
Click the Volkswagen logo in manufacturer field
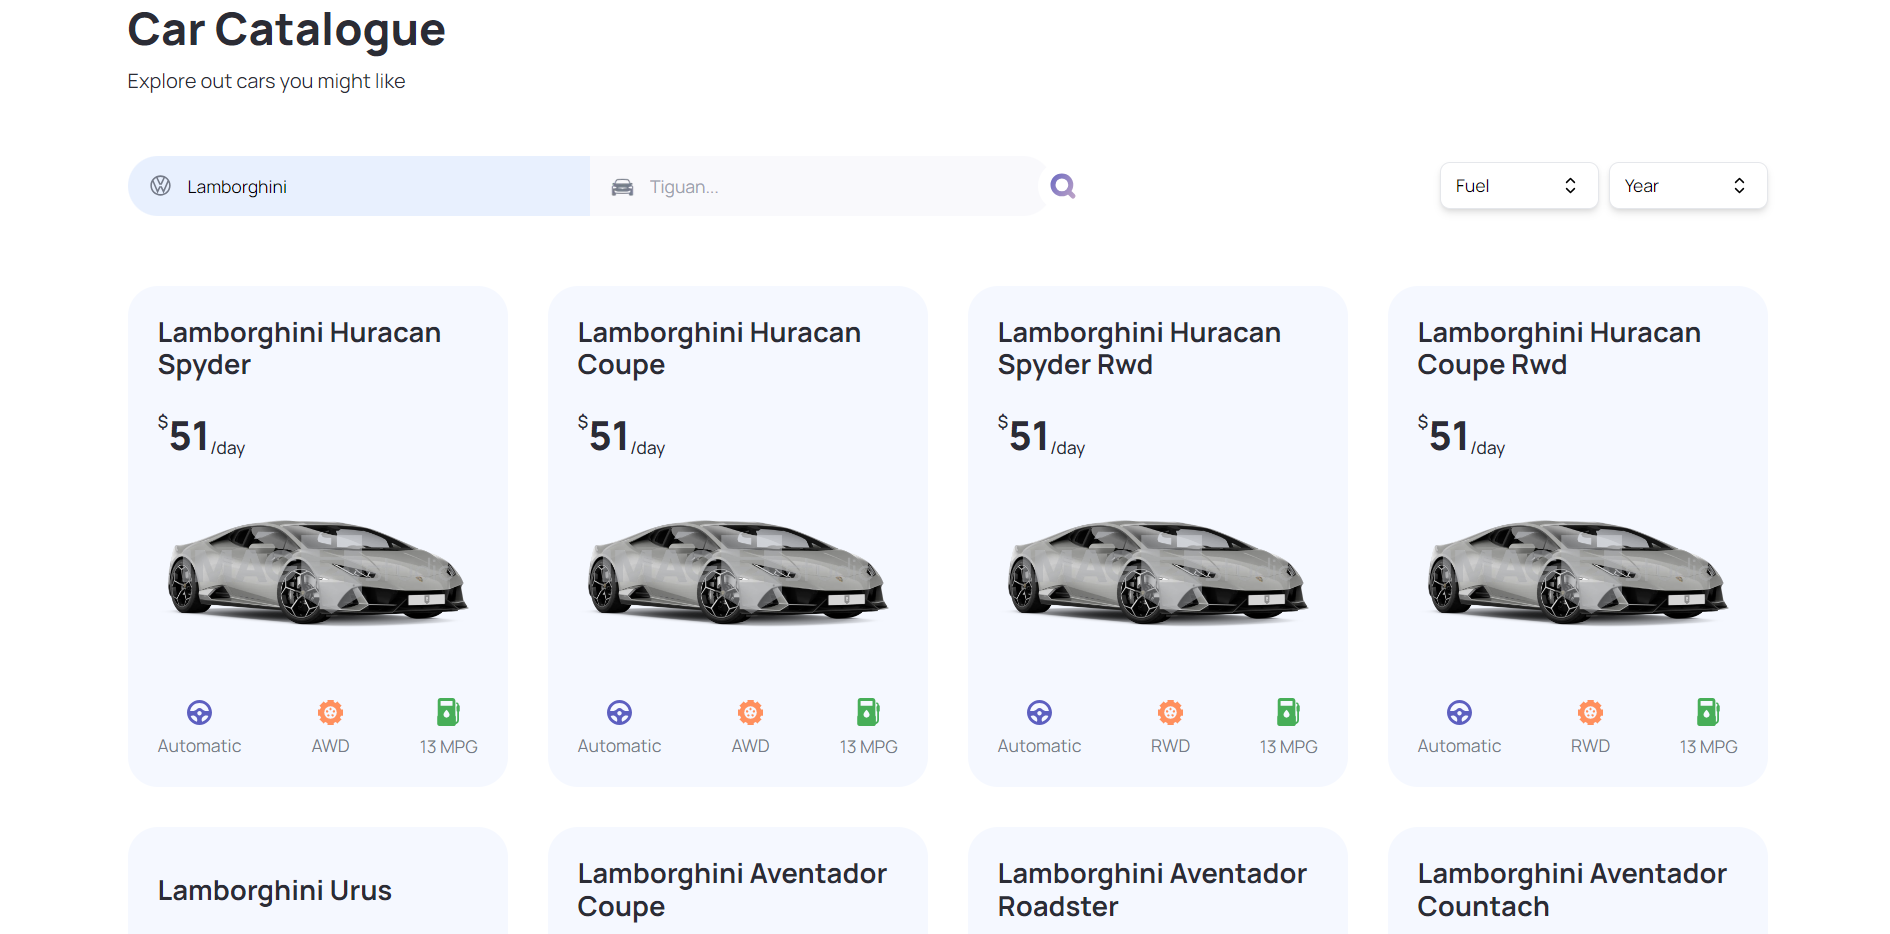(160, 186)
